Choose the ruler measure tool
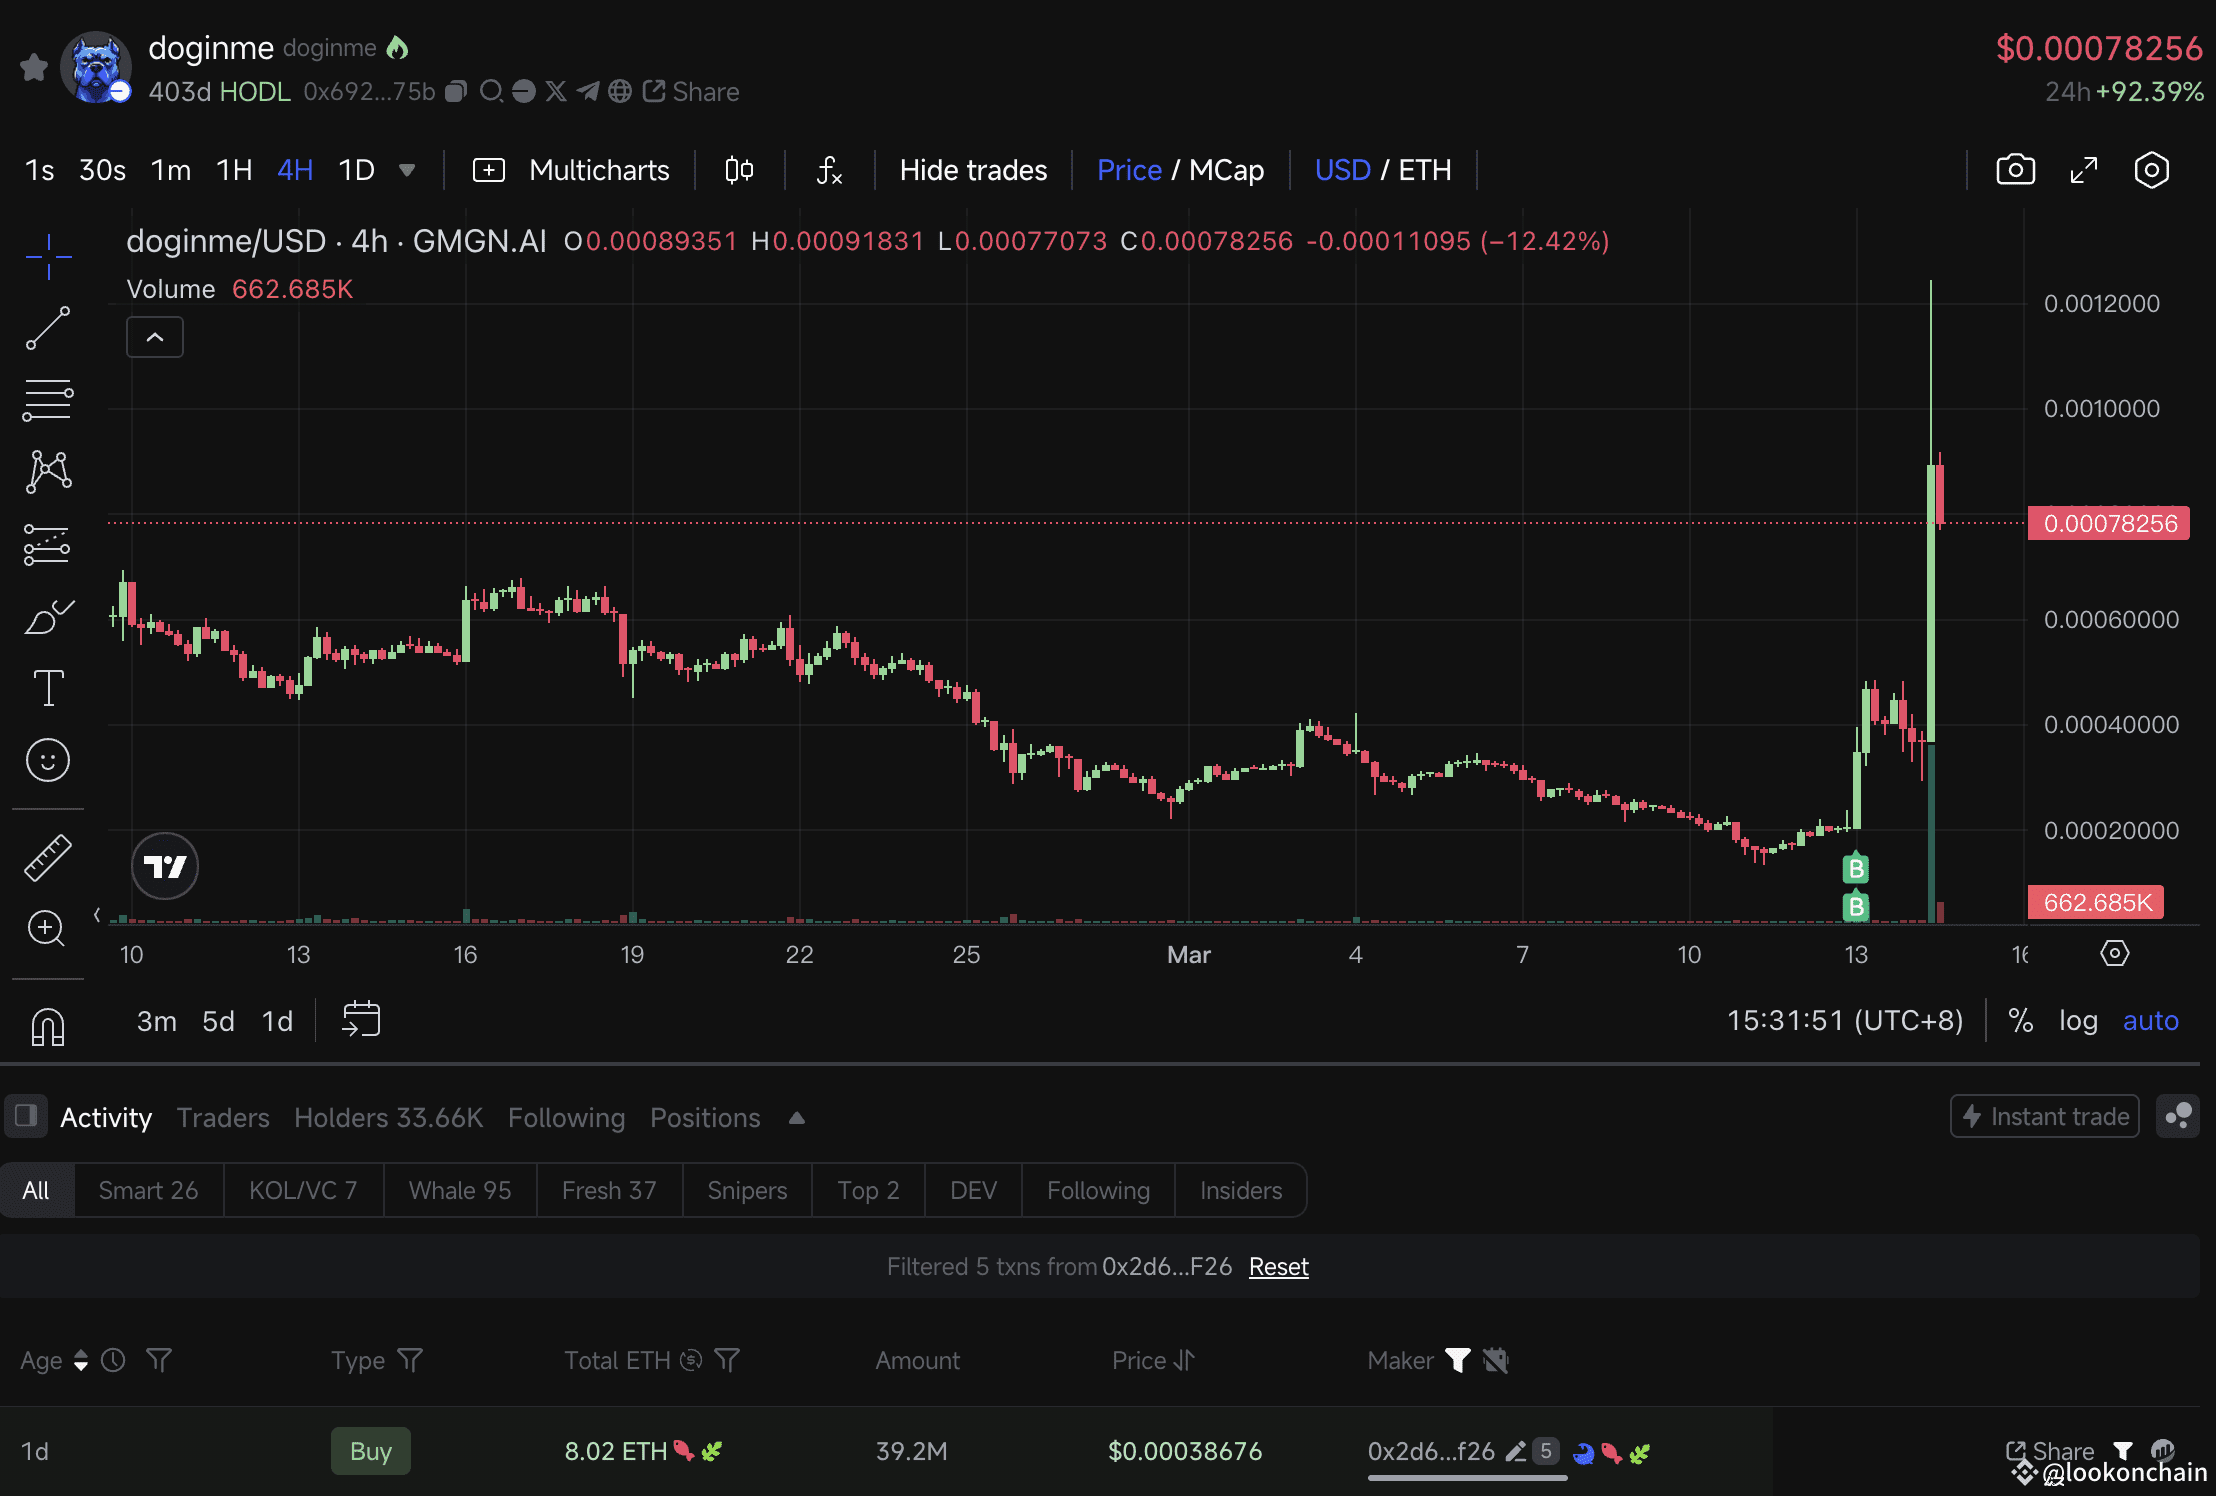Viewport: 2216px width, 1496px height. pos(47,858)
